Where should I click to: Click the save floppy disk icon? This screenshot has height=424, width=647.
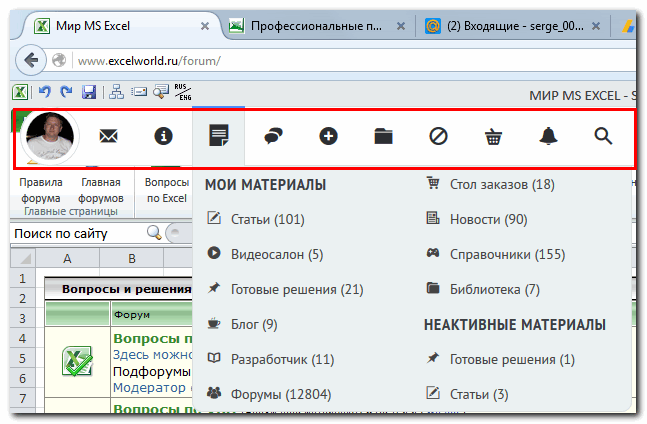point(89,92)
